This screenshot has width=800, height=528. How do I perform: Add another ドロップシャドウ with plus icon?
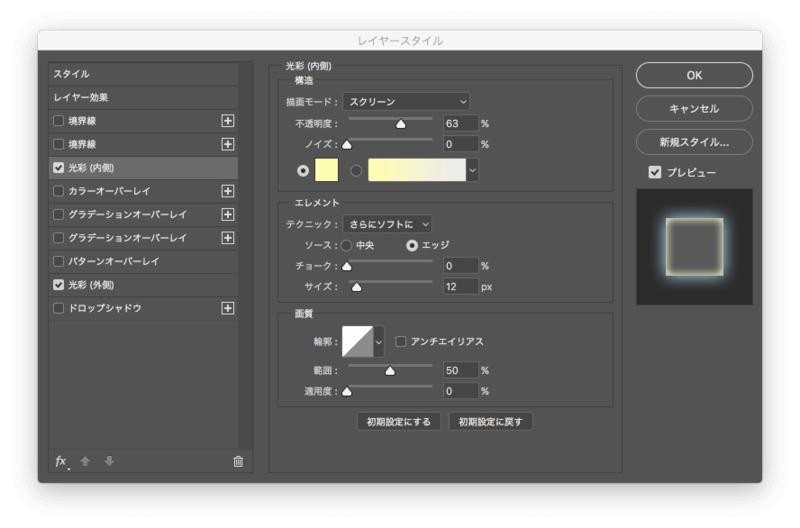tap(228, 308)
